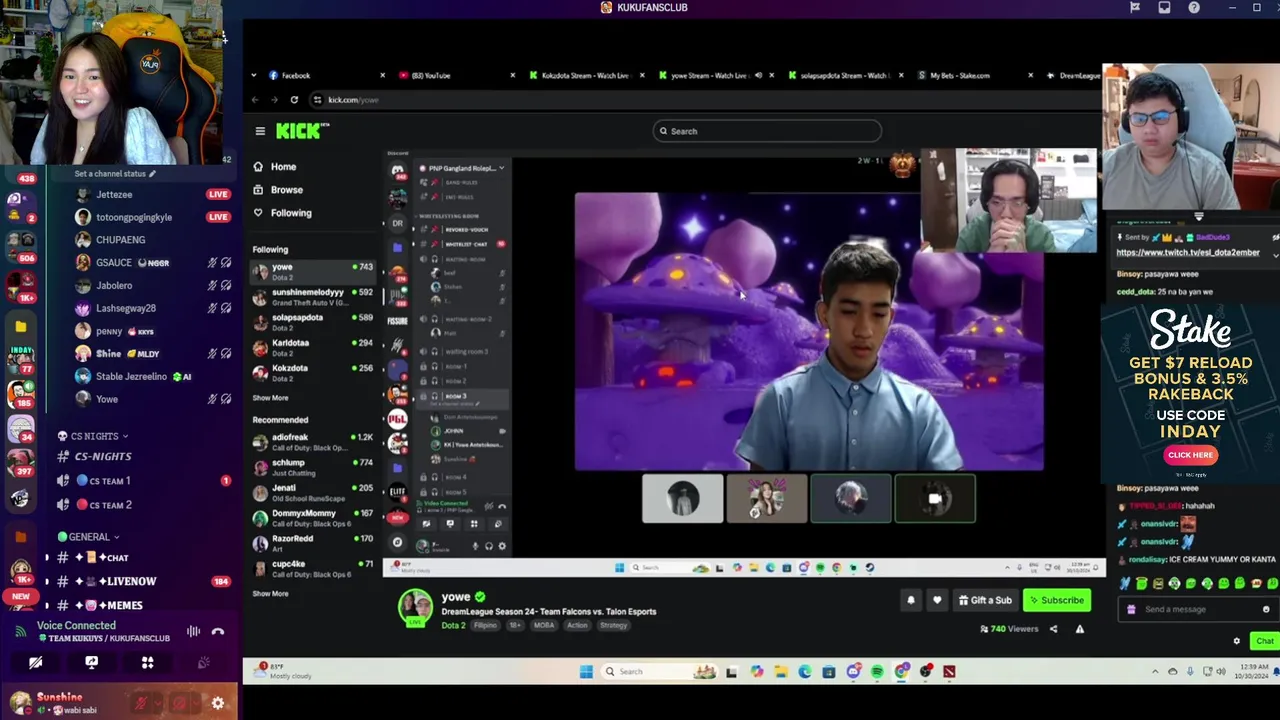Click the Kick search field
This screenshot has width=1280, height=720.
tap(767, 131)
